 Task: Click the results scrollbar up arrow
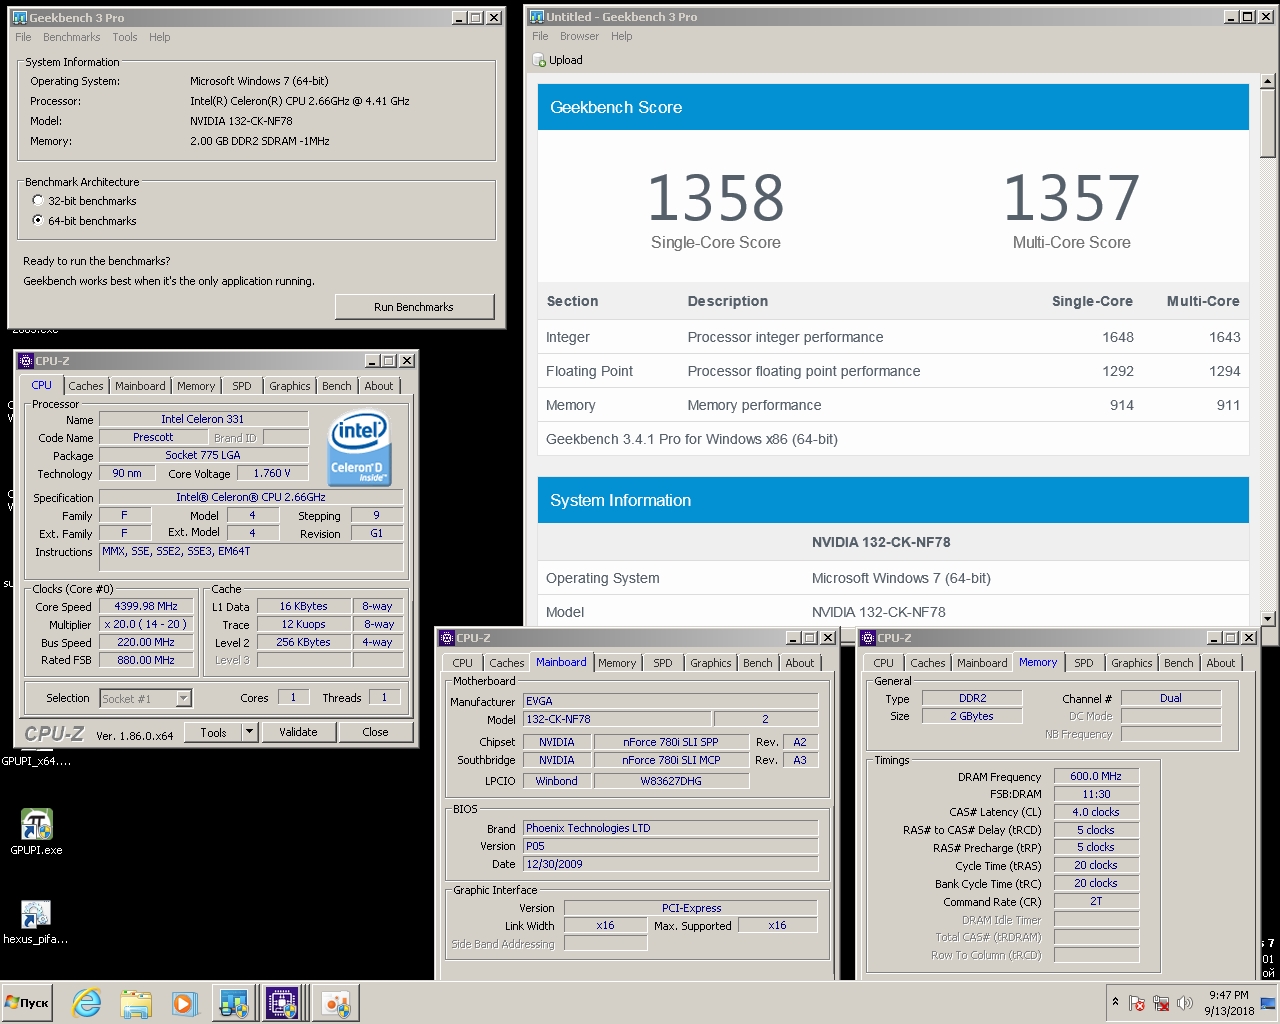click(1268, 81)
